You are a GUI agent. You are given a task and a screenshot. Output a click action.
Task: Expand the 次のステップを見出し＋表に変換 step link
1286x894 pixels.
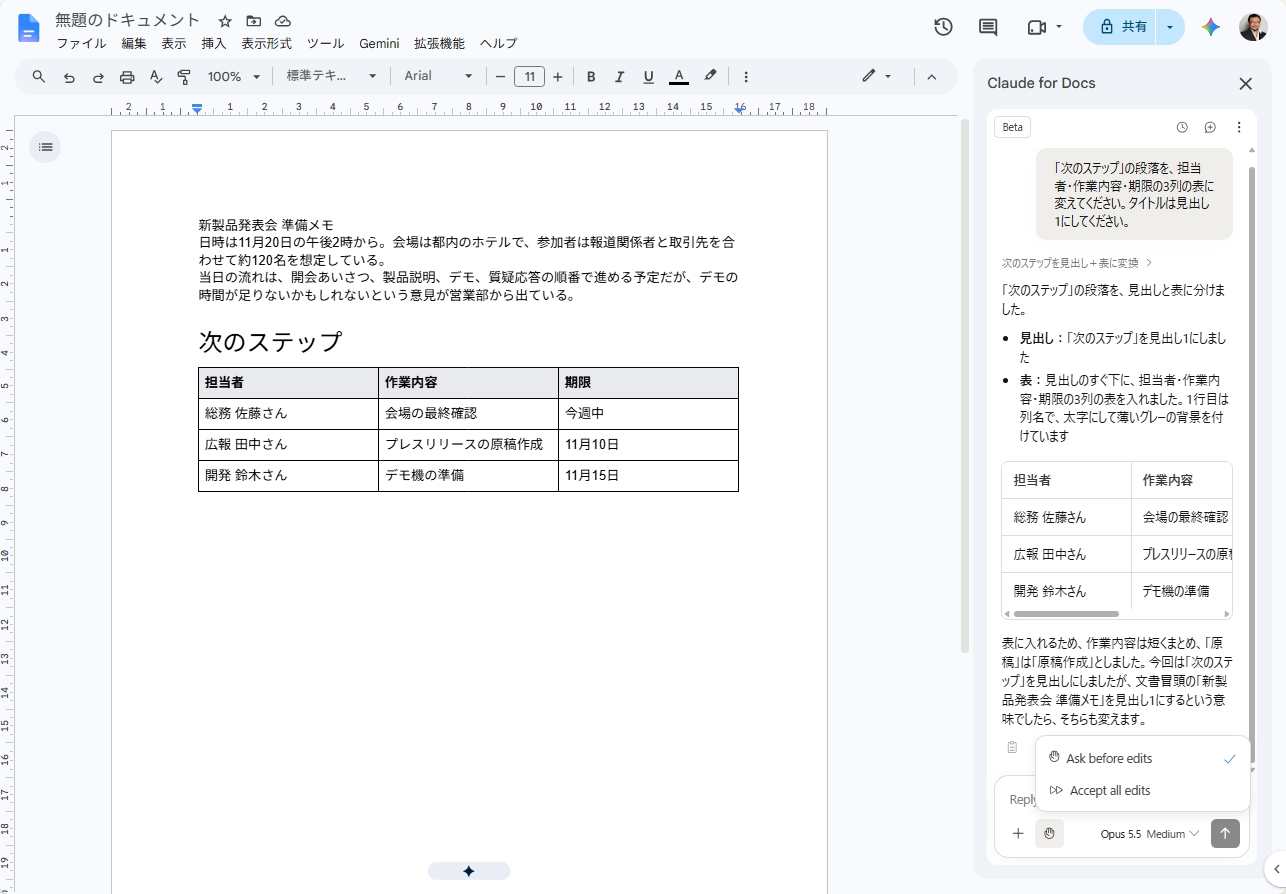point(1077,263)
